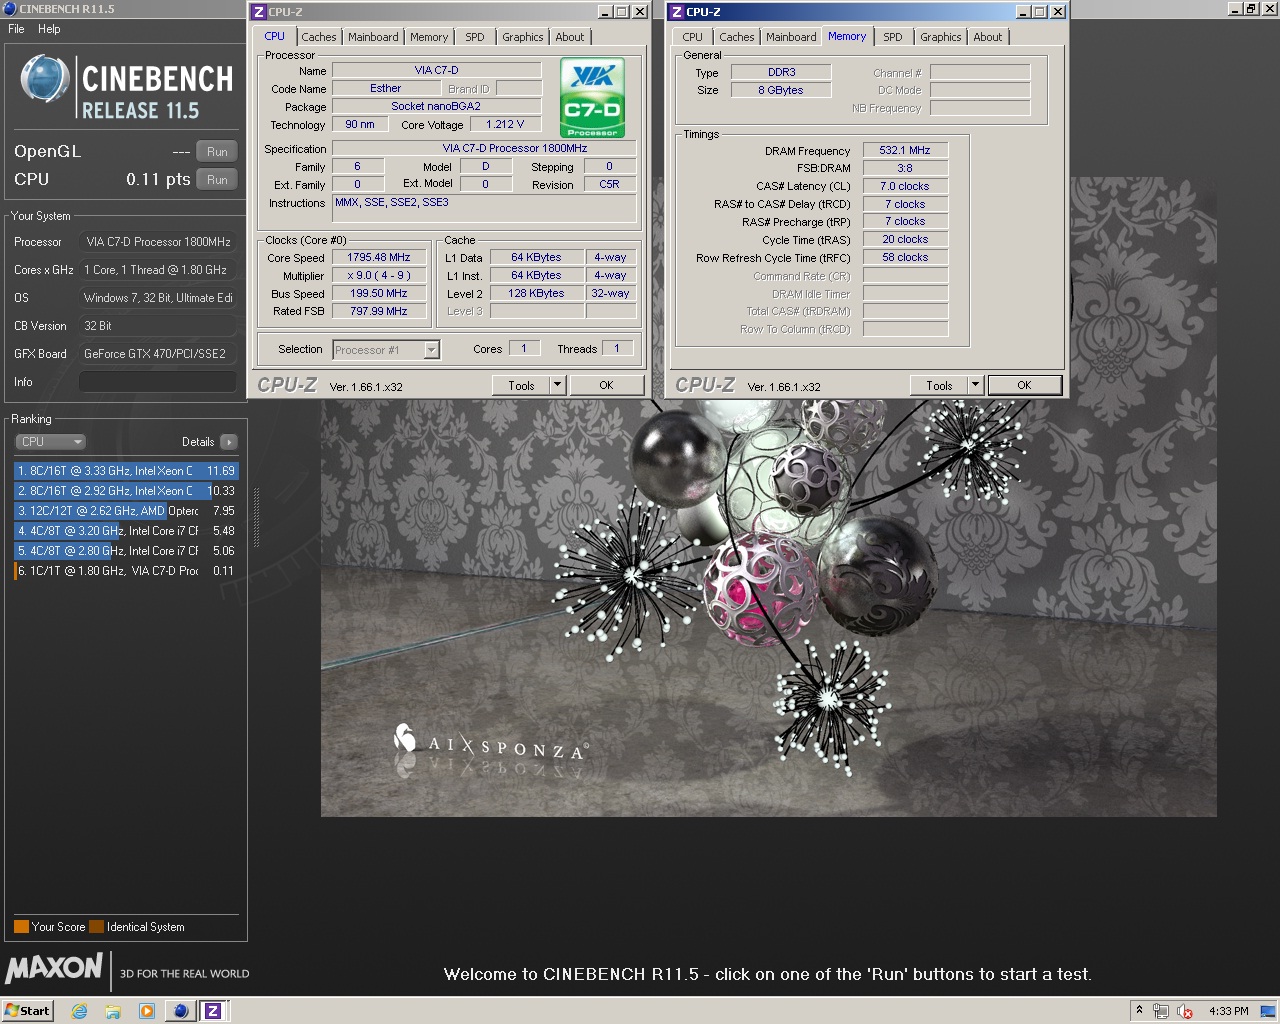This screenshot has width=1280, height=1024.
Task: Select Mainboard tab in left CPU-Z window
Action: (373, 37)
